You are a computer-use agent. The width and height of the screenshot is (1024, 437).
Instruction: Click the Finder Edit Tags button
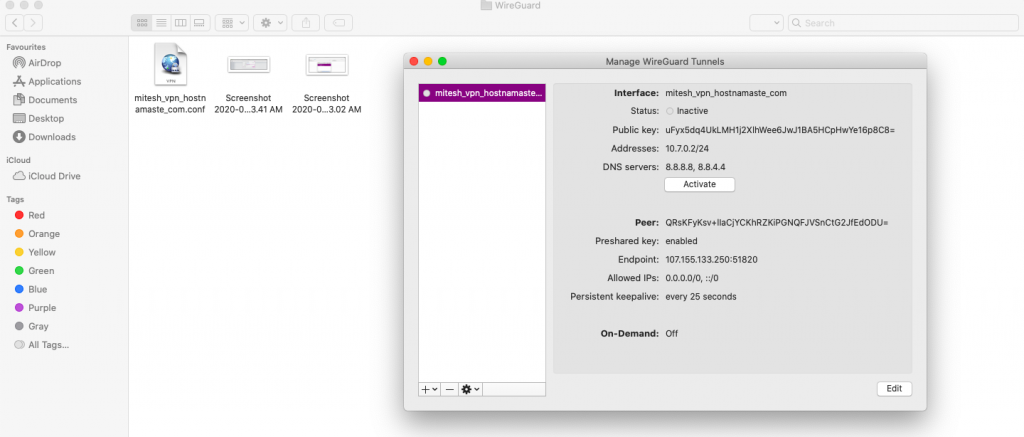(338, 23)
